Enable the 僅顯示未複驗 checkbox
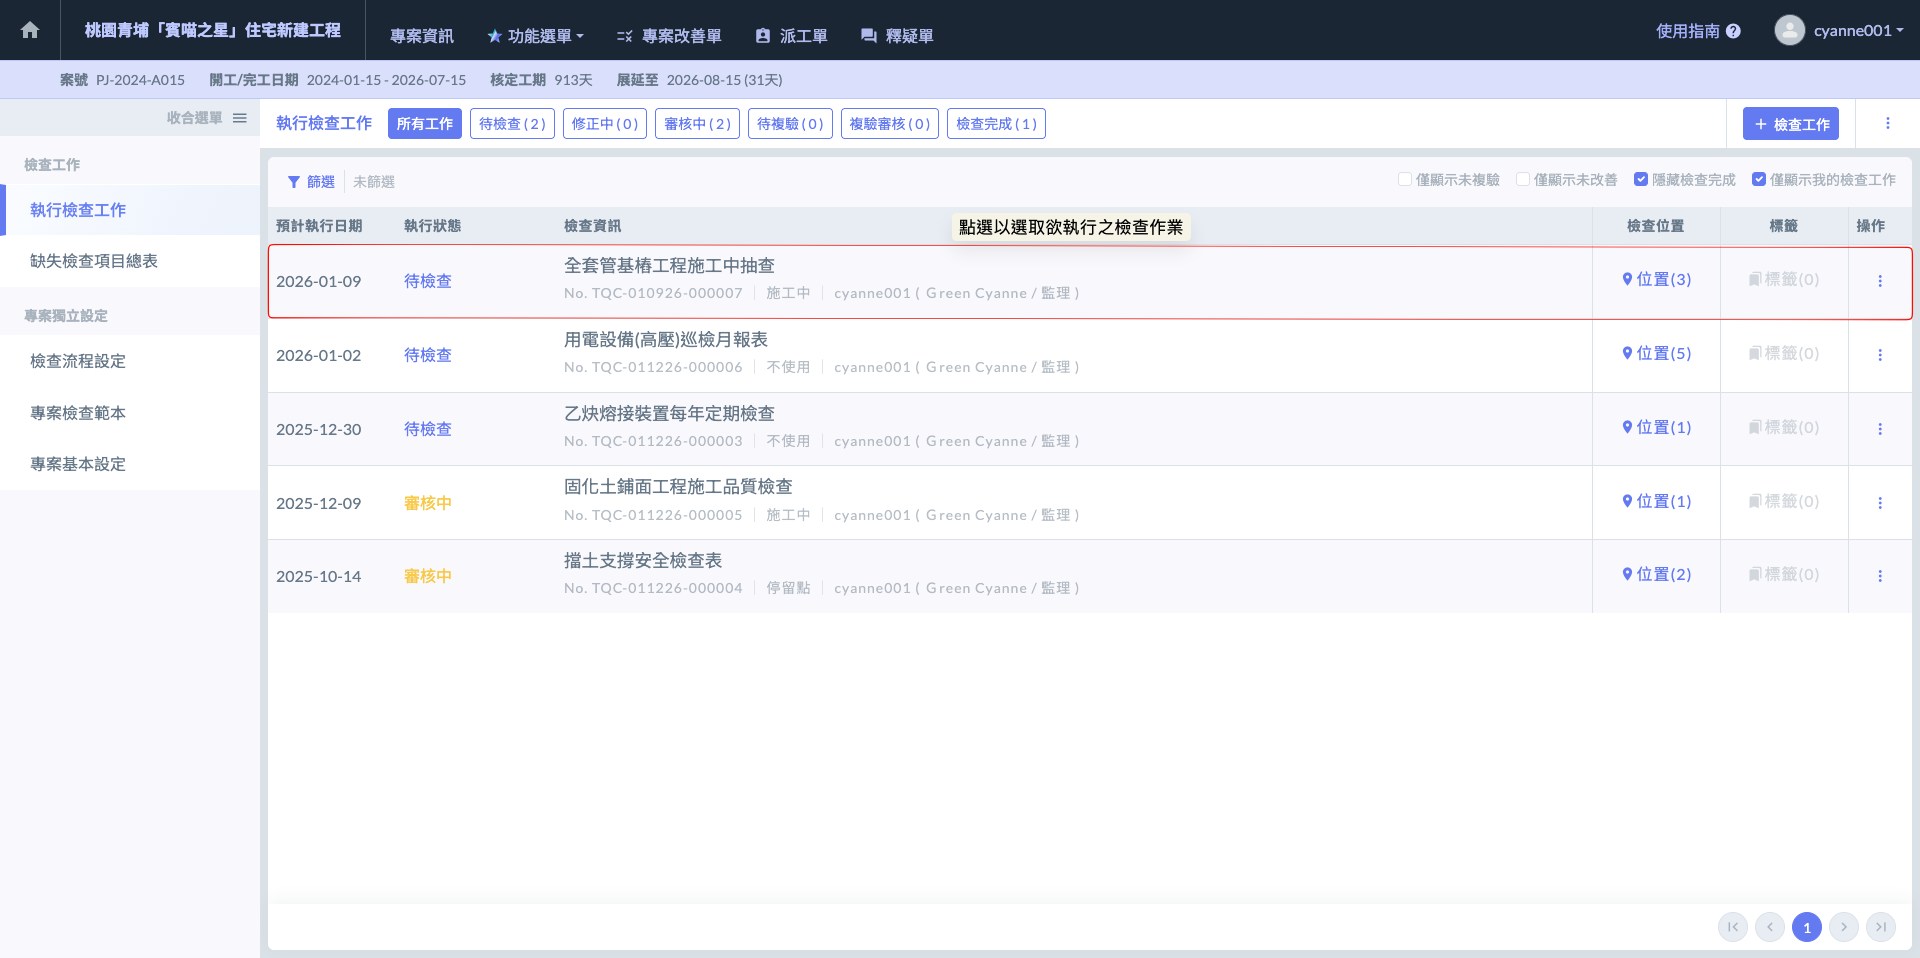 [x=1405, y=180]
